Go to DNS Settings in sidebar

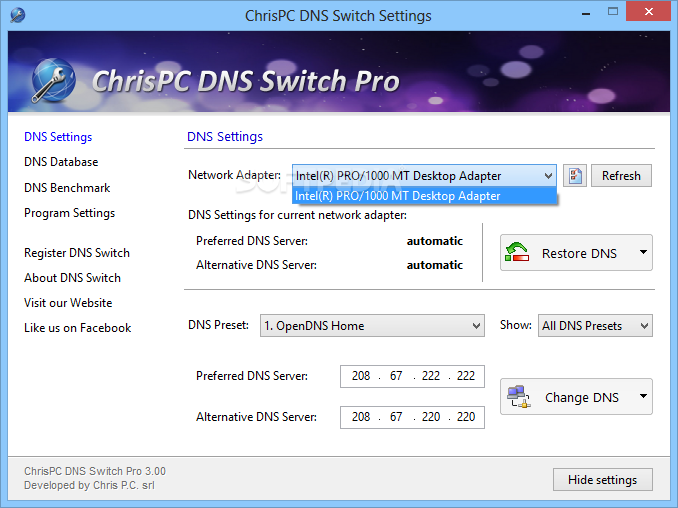tap(58, 137)
